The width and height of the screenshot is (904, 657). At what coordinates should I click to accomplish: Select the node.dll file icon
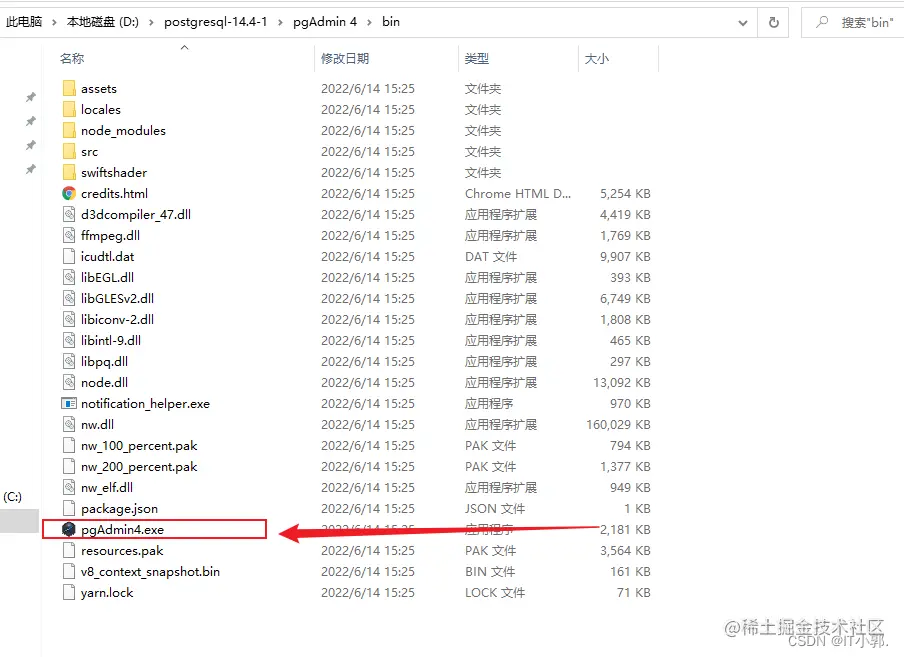(69, 383)
